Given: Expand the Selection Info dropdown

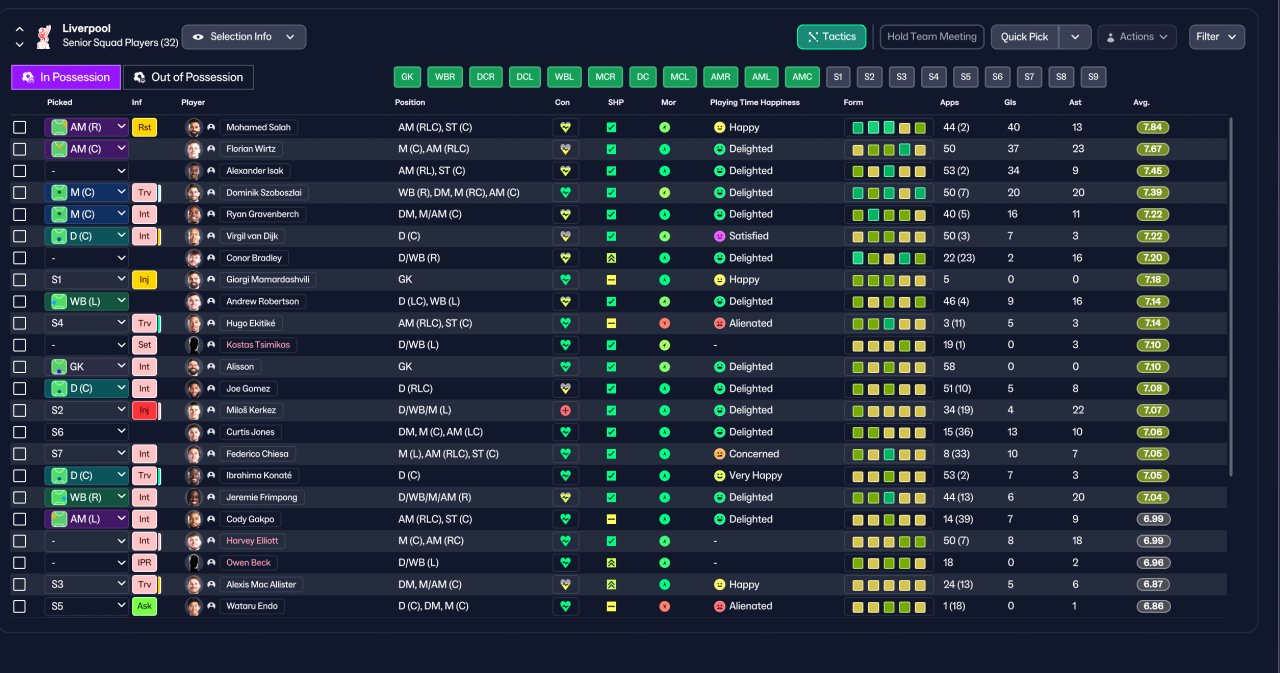Looking at the screenshot, I should pyautogui.click(x=244, y=37).
